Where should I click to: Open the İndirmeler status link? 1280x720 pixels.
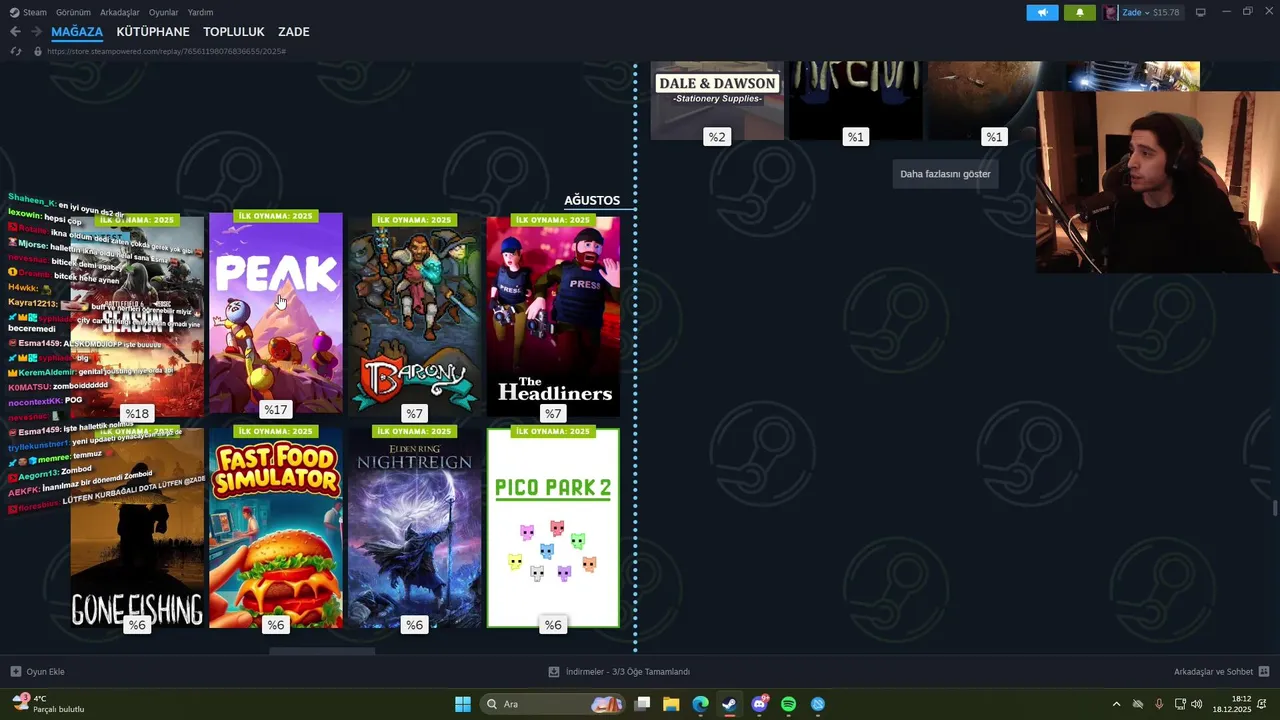point(628,672)
